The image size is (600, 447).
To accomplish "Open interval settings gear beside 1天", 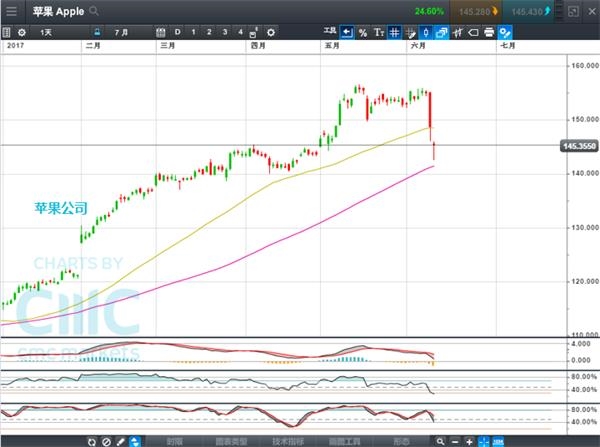I will click(x=22, y=33).
